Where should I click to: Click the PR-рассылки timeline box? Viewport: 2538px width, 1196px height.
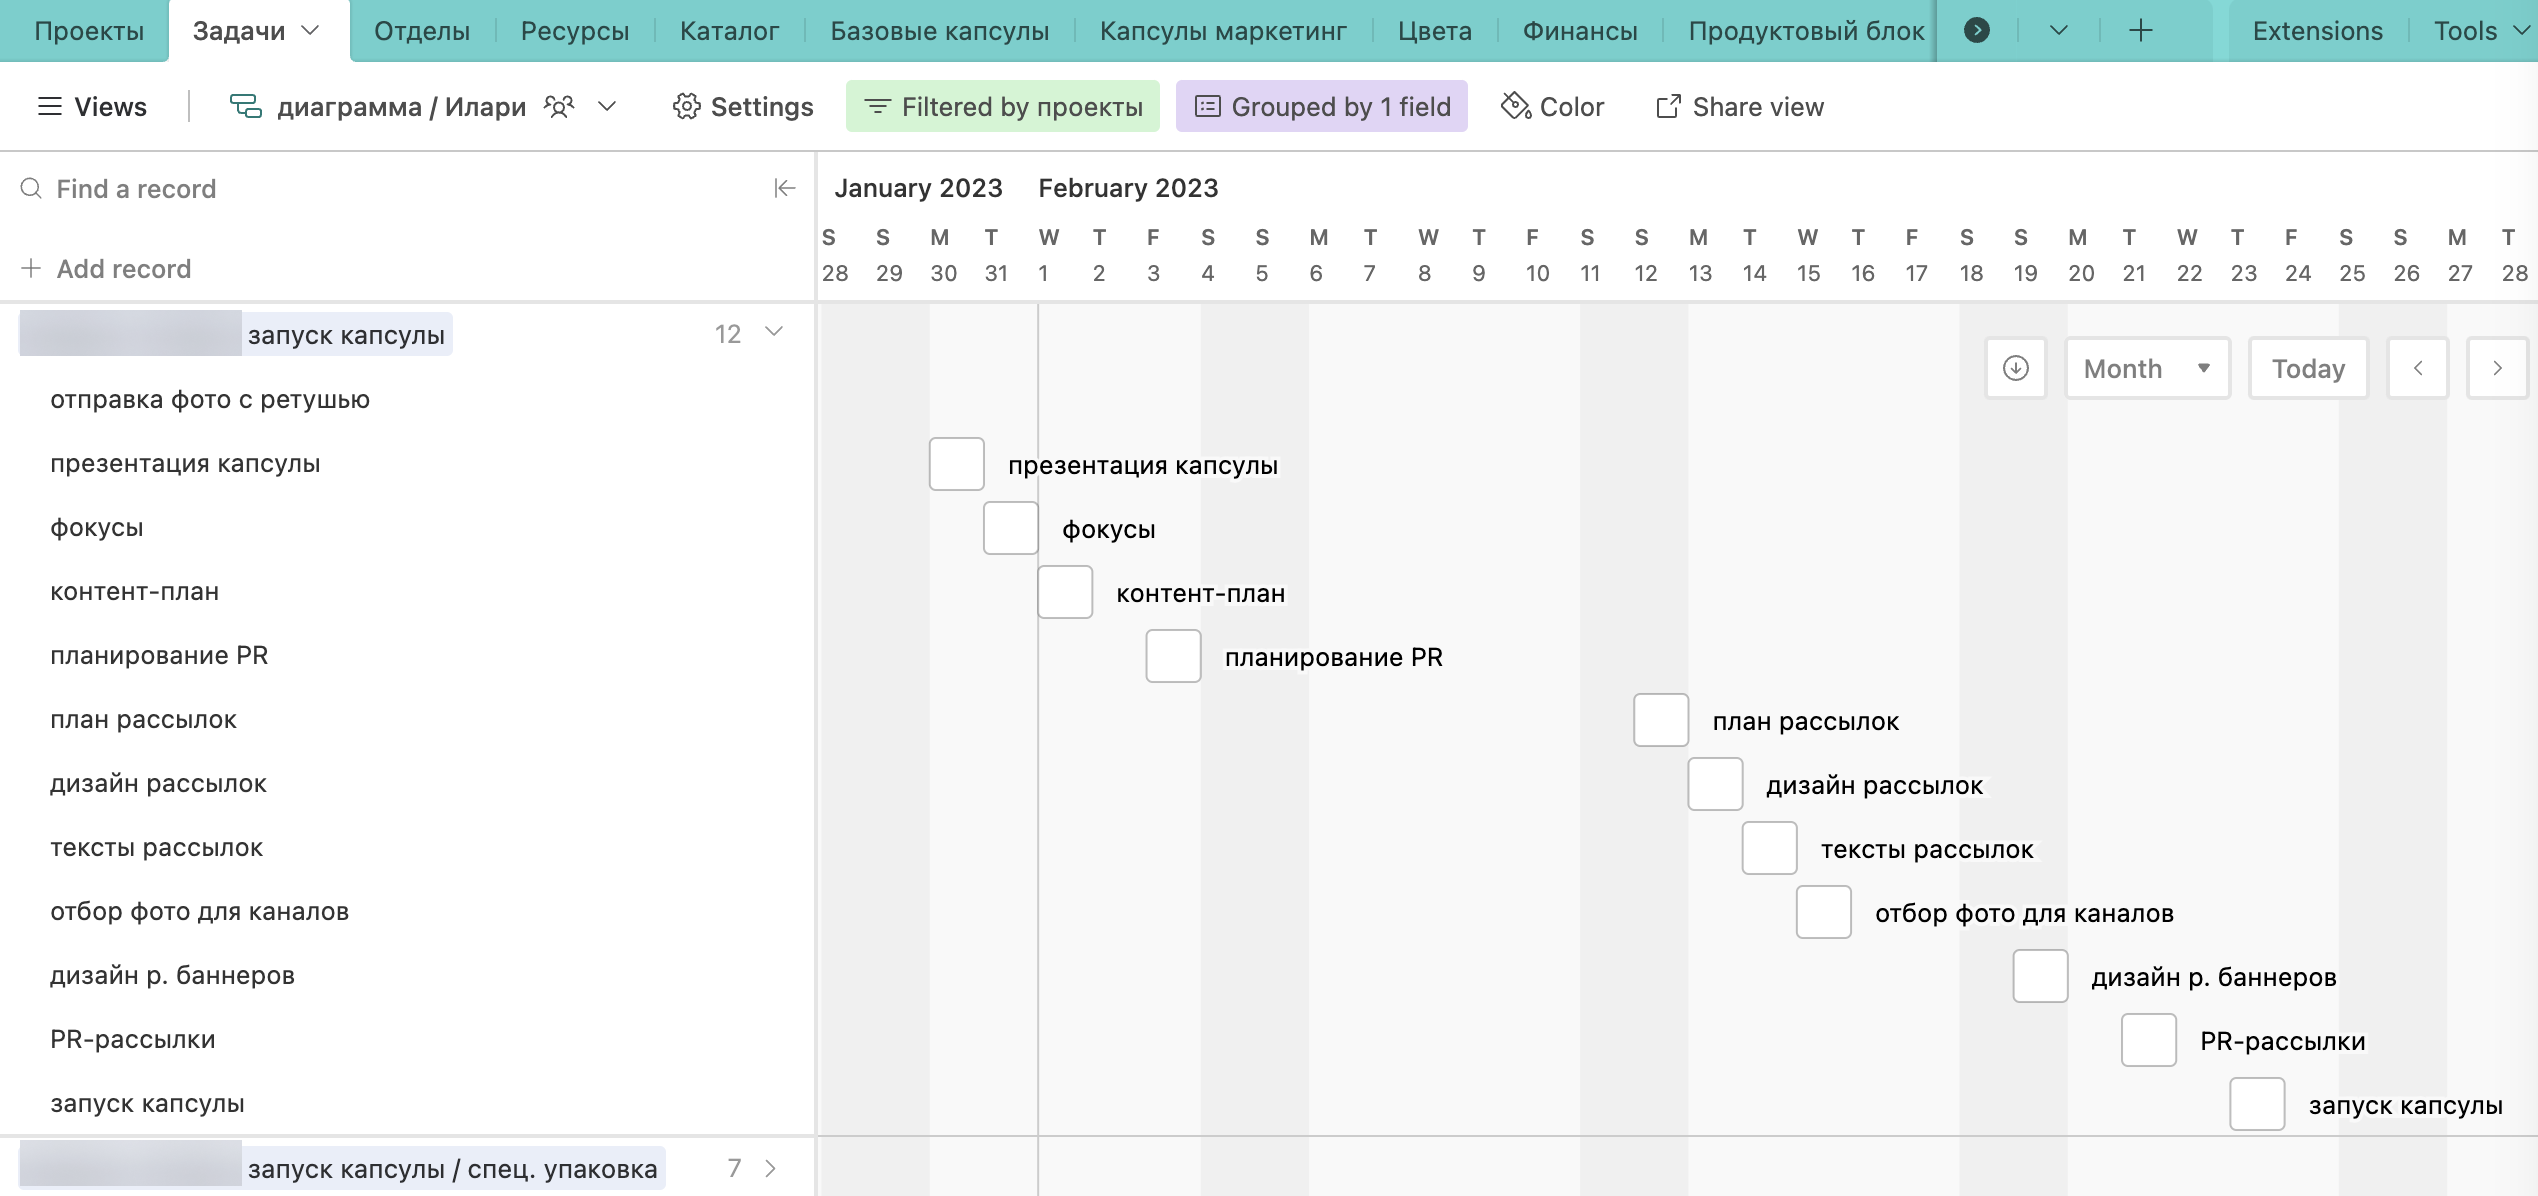[2148, 1040]
